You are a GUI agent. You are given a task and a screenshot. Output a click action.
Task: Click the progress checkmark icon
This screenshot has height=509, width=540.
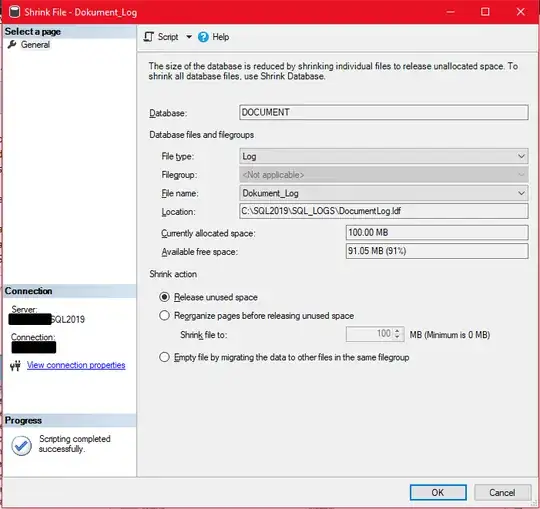click(x=21, y=445)
